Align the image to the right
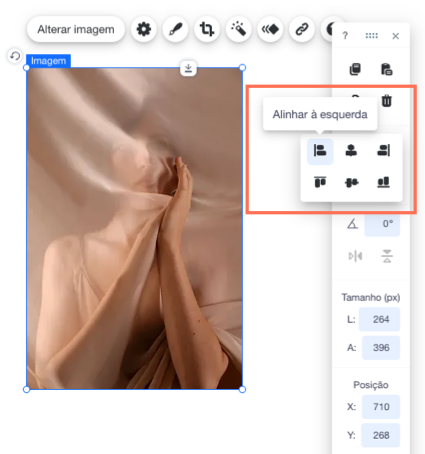 point(383,151)
